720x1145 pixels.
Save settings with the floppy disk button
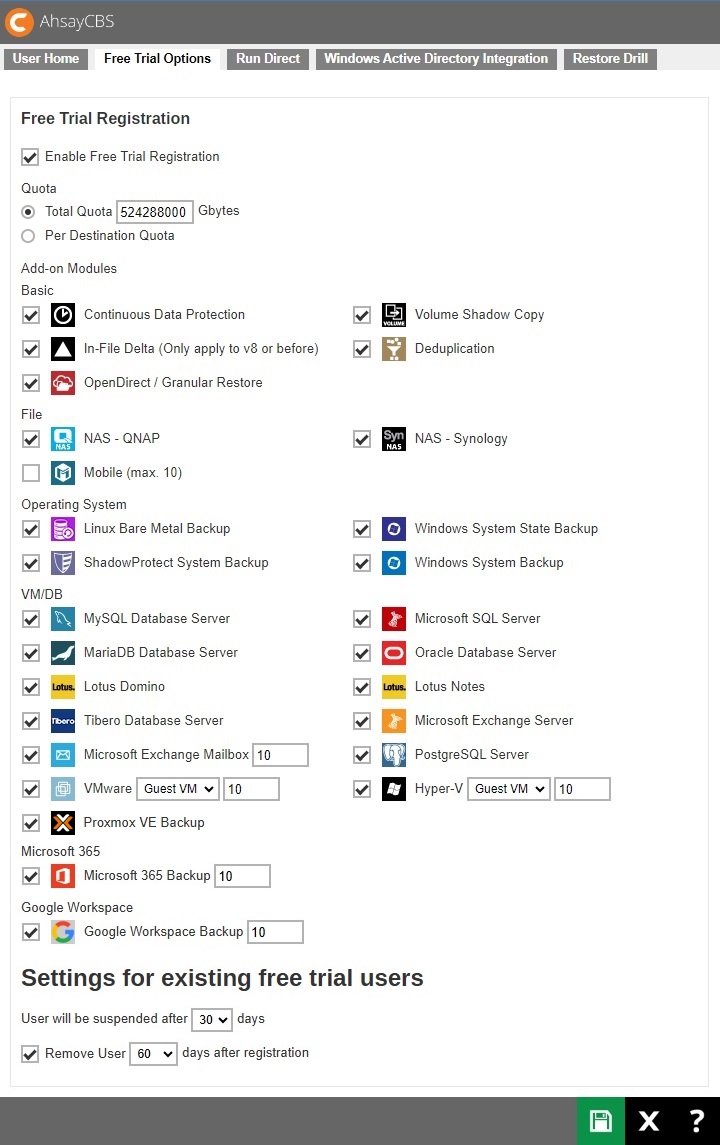(601, 1121)
